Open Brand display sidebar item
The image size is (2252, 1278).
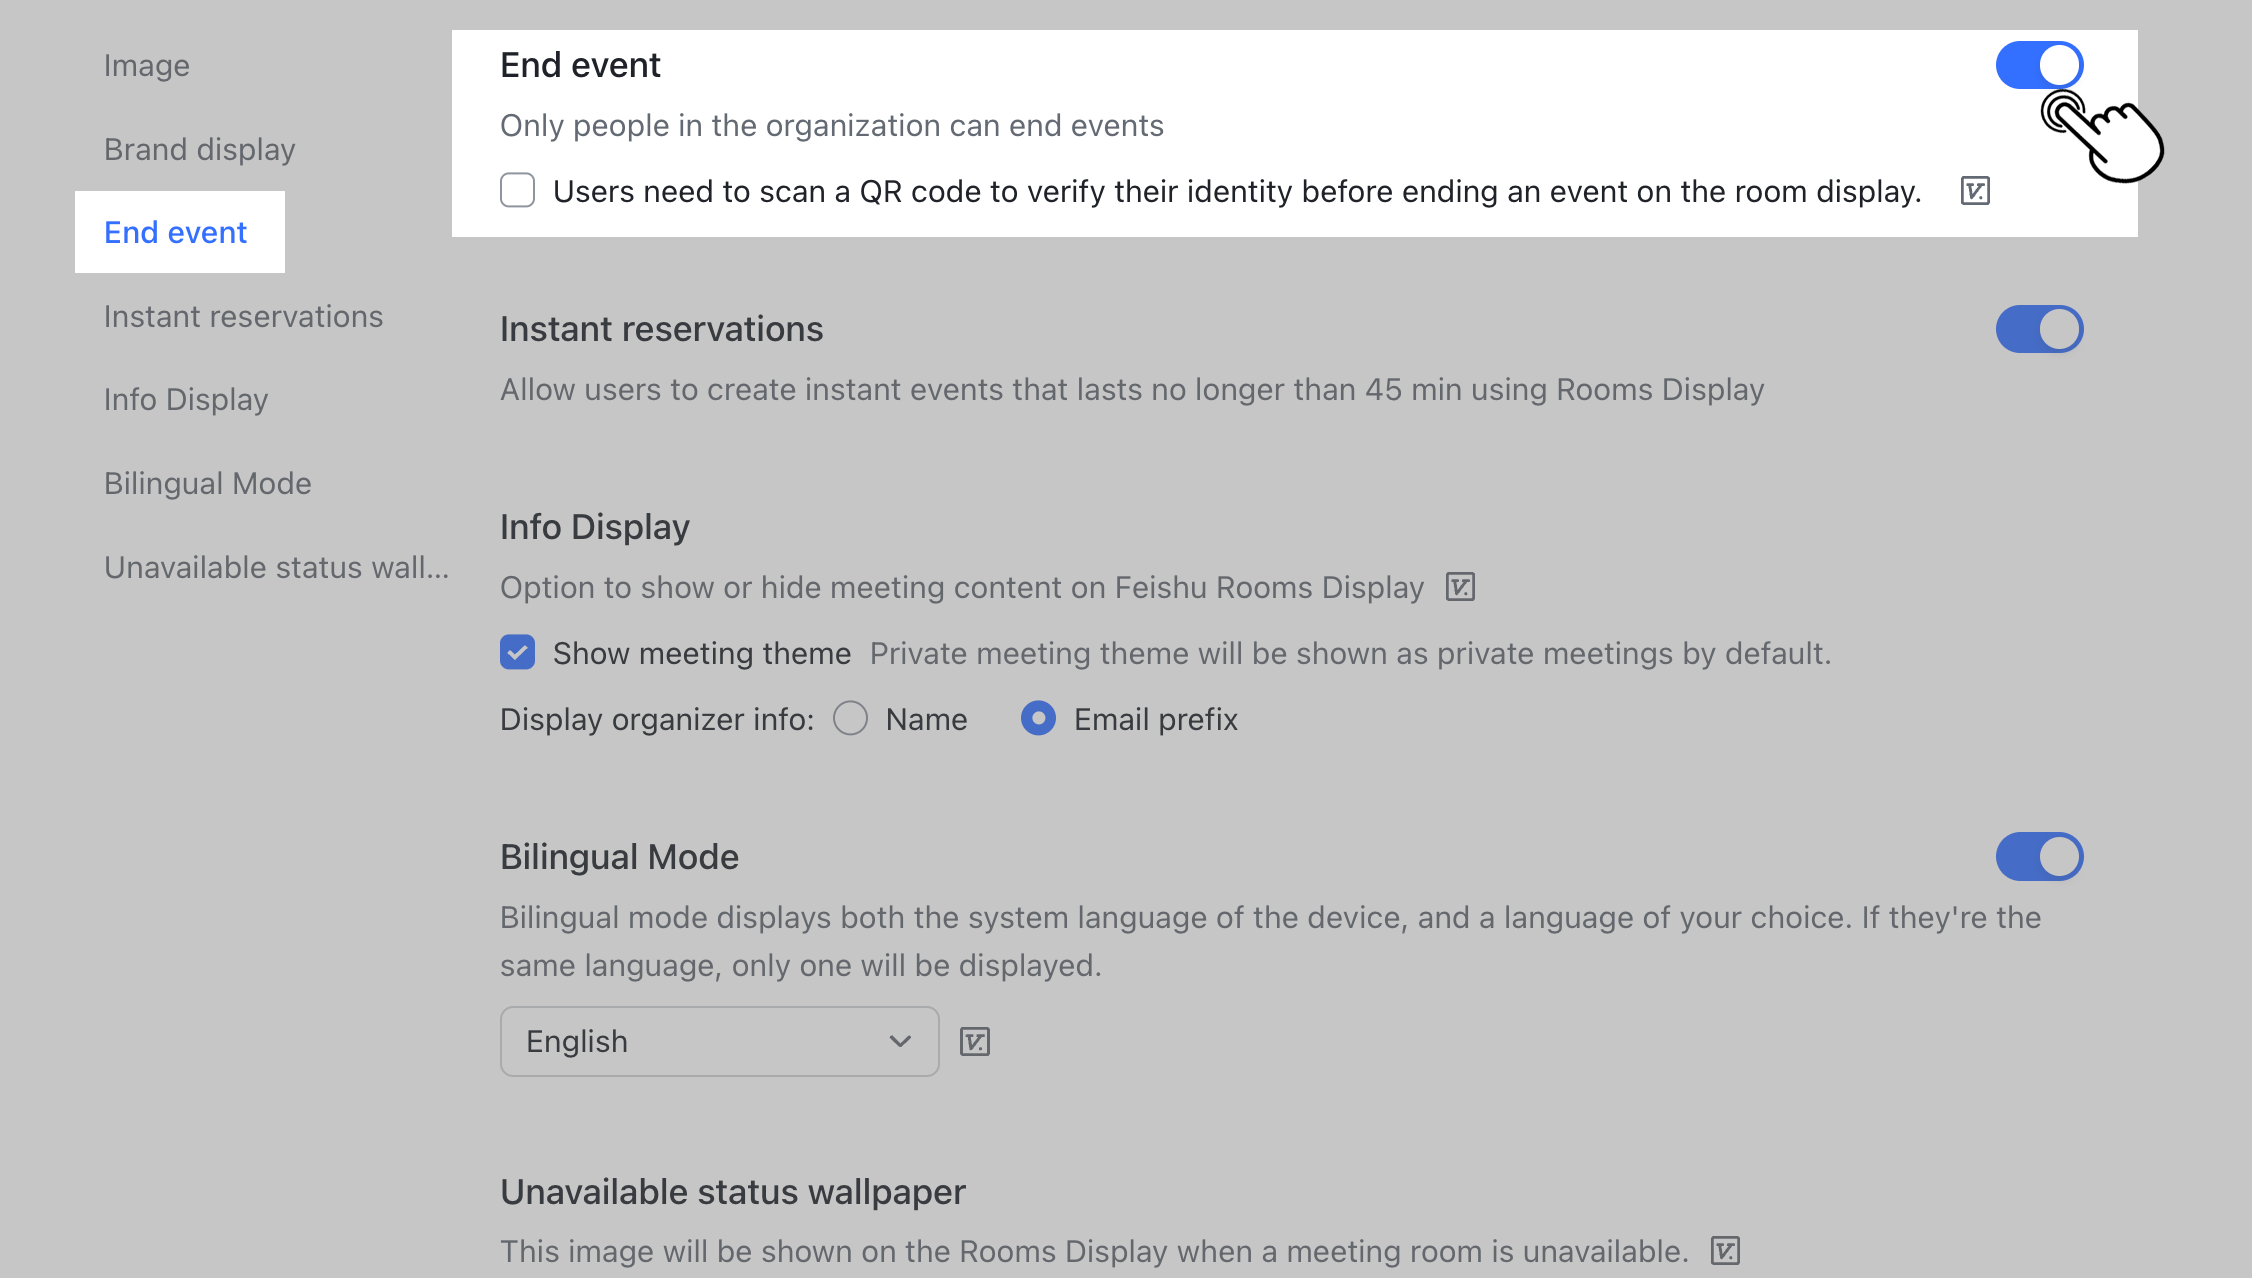pyautogui.click(x=200, y=150)
